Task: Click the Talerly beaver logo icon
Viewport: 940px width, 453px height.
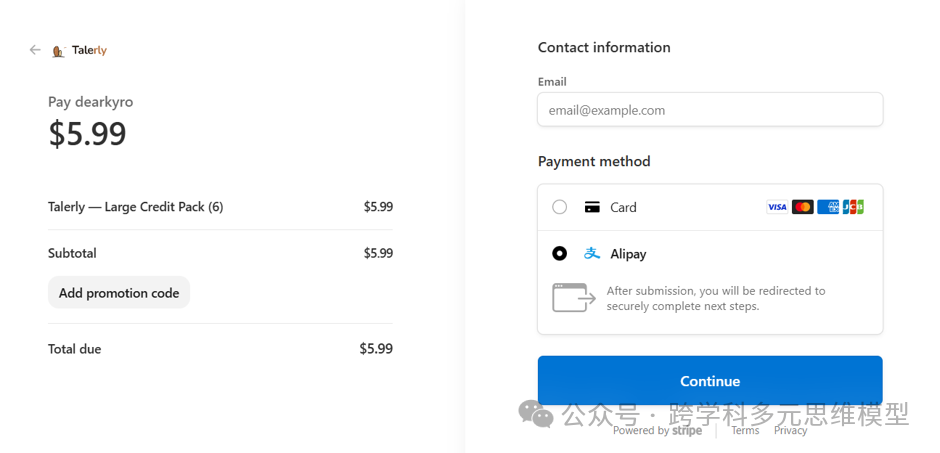Action: pyautogui.click(x=59, y=52)
